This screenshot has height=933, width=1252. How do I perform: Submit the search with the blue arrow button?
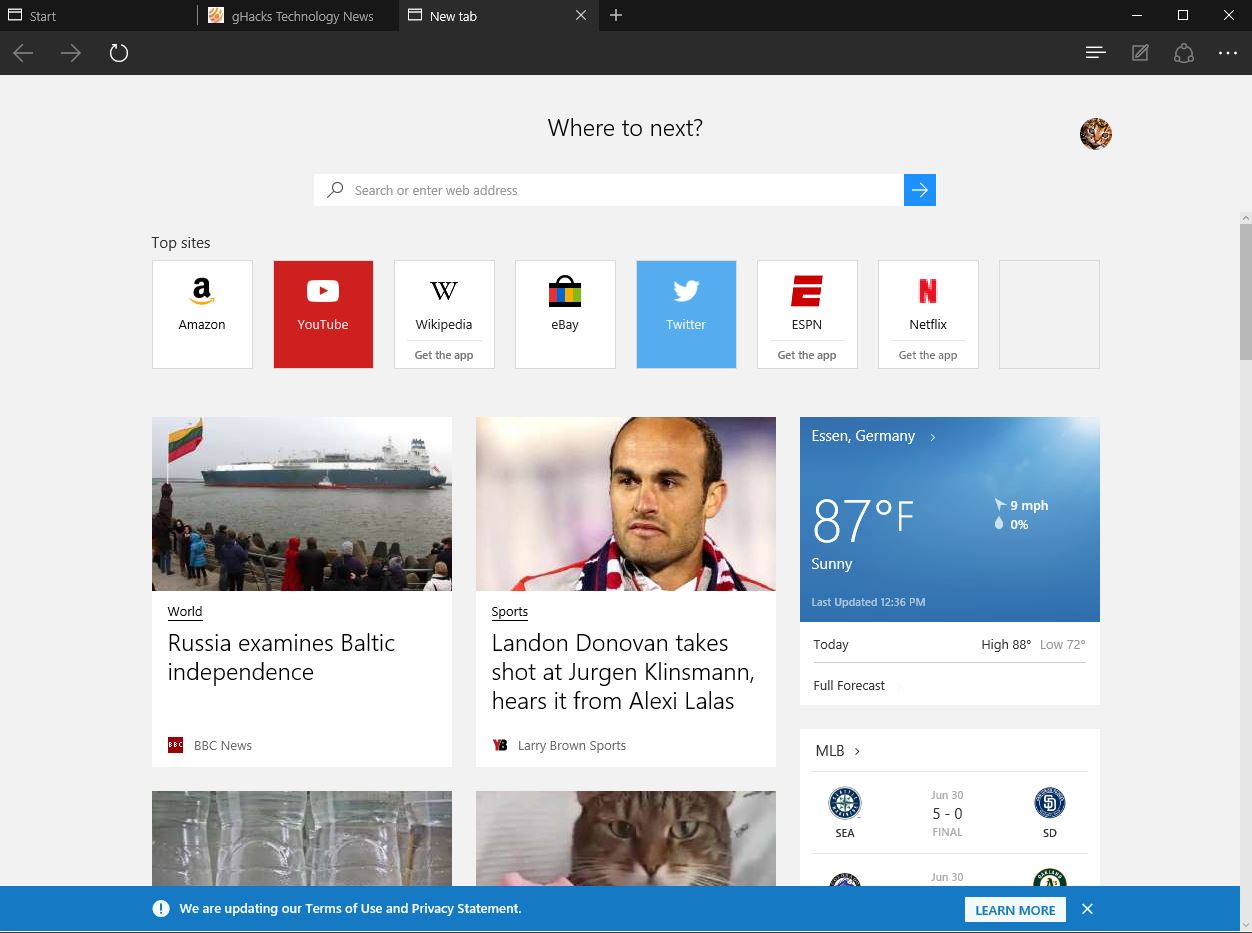(920, 190)
